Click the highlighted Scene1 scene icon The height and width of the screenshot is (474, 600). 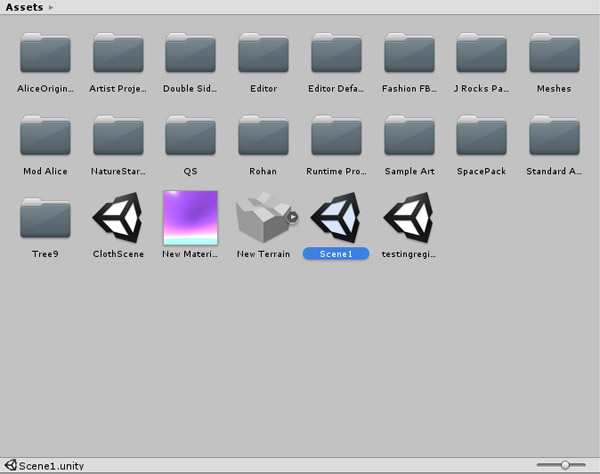[336, 218]
